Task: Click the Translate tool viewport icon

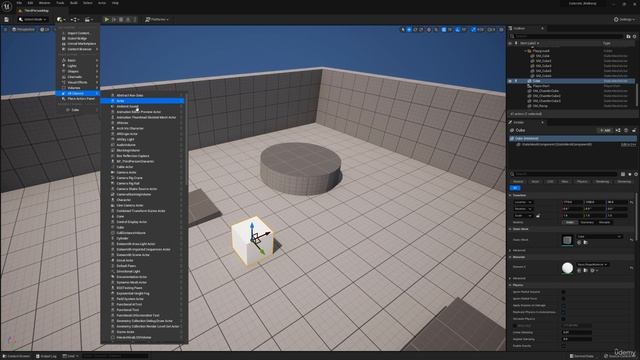Action: pyautogui.click(x=409, y=29)
